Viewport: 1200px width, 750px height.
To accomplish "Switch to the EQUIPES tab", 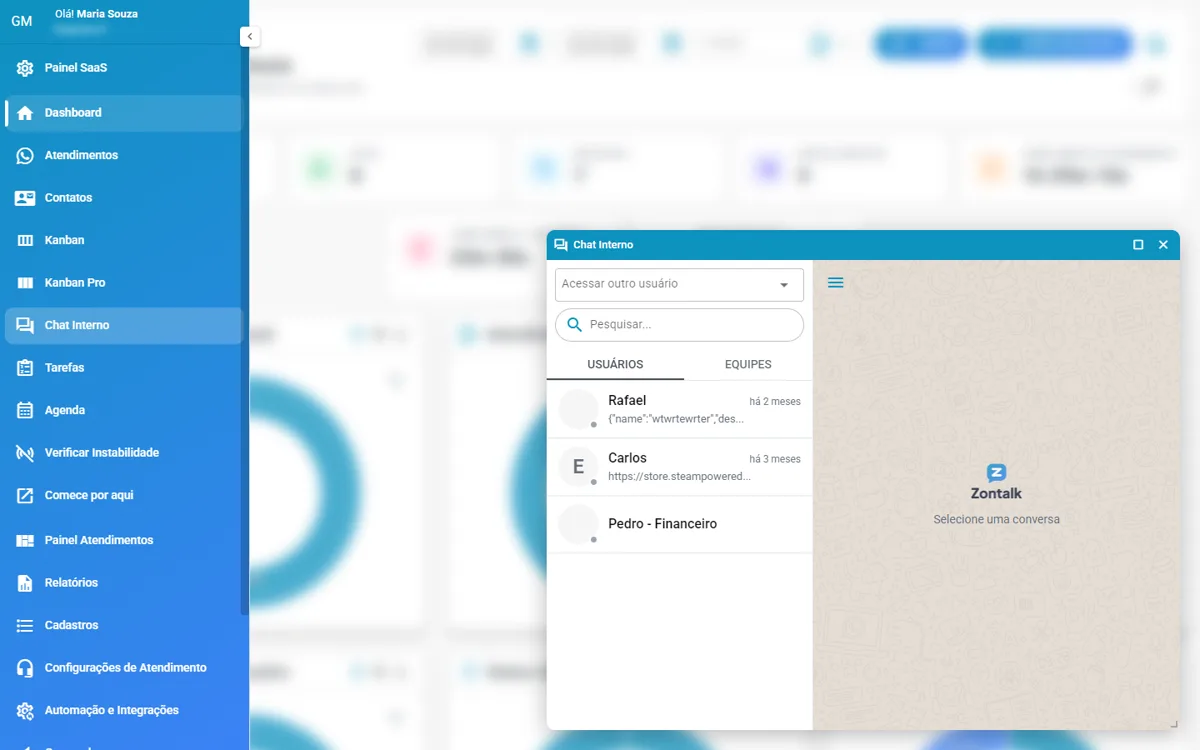I will (x=748, y=364).
